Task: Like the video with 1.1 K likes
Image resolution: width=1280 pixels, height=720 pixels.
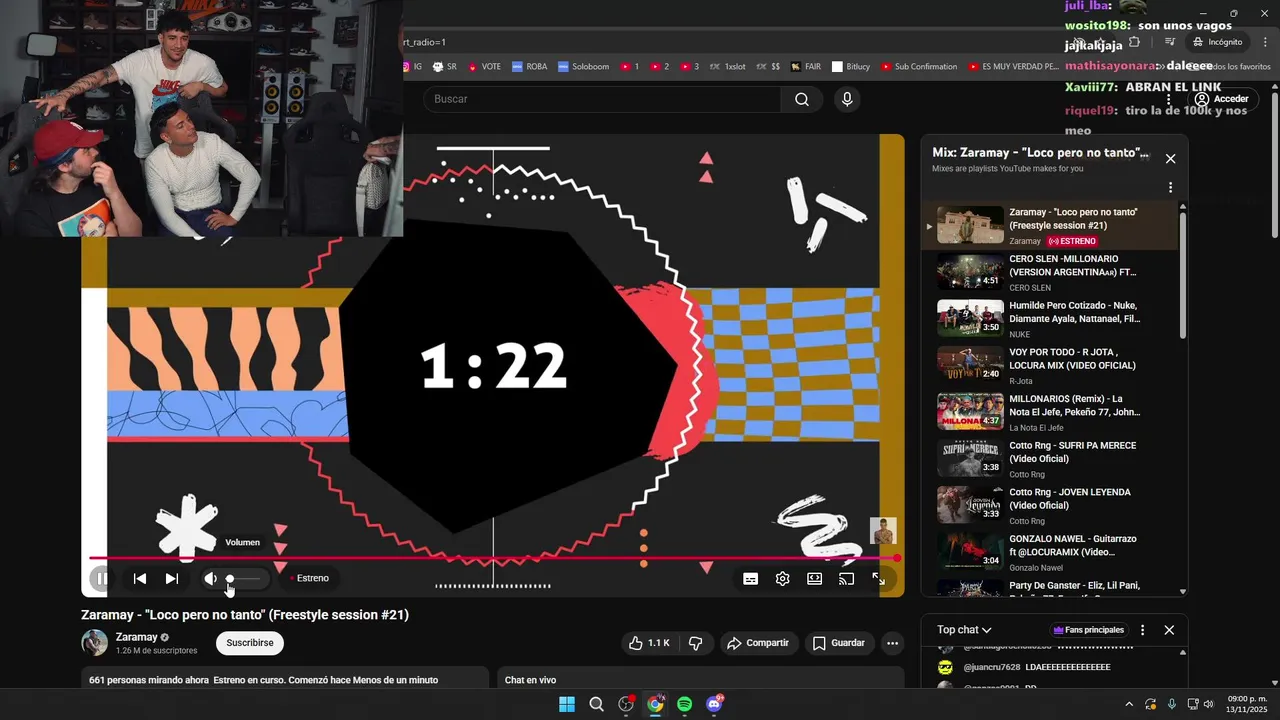Action: [649, 643]
